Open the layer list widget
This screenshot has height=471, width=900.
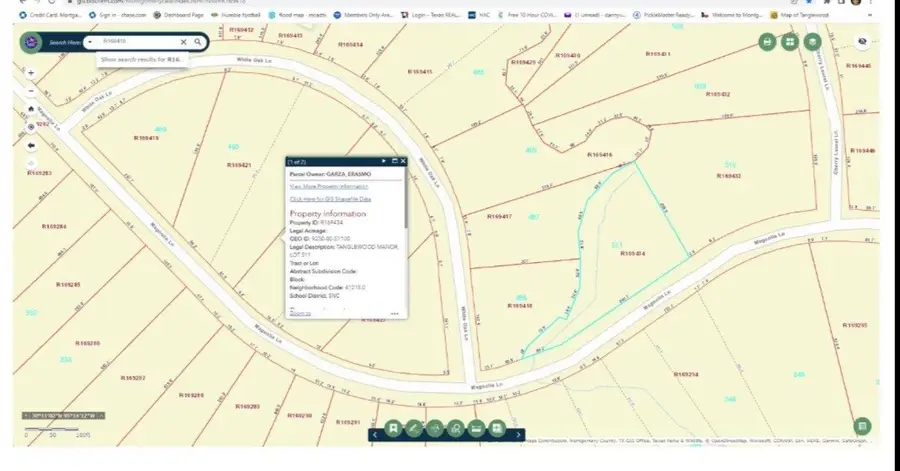tap(813, 42)
